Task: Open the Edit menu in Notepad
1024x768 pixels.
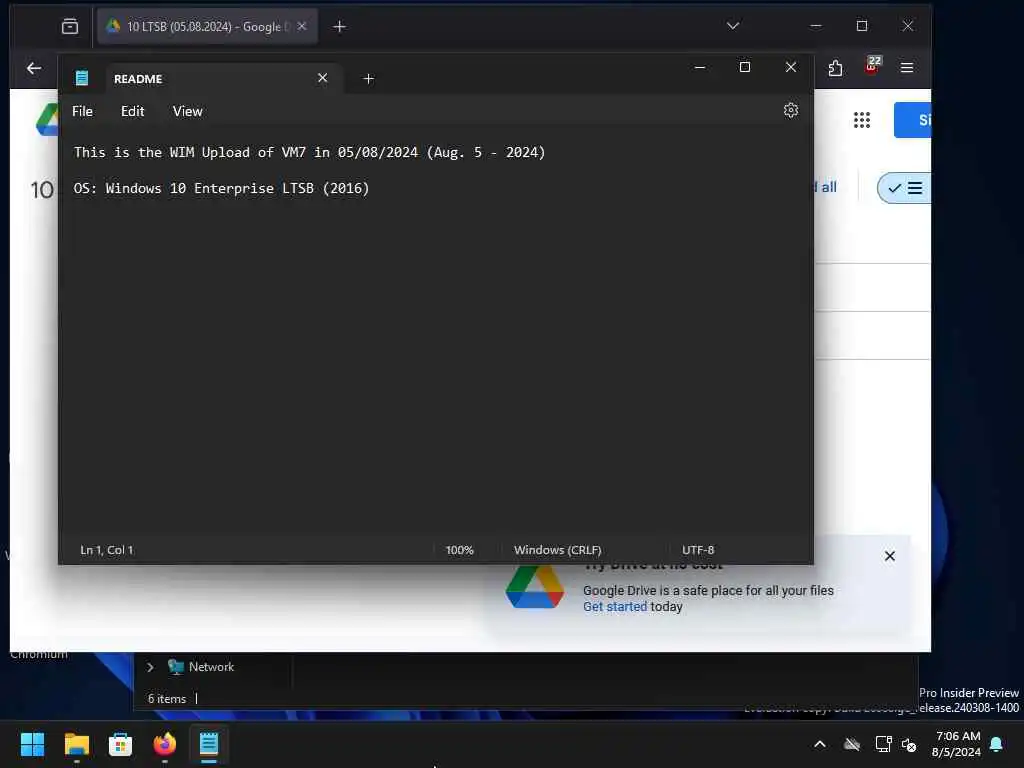Action: [133, 111]
